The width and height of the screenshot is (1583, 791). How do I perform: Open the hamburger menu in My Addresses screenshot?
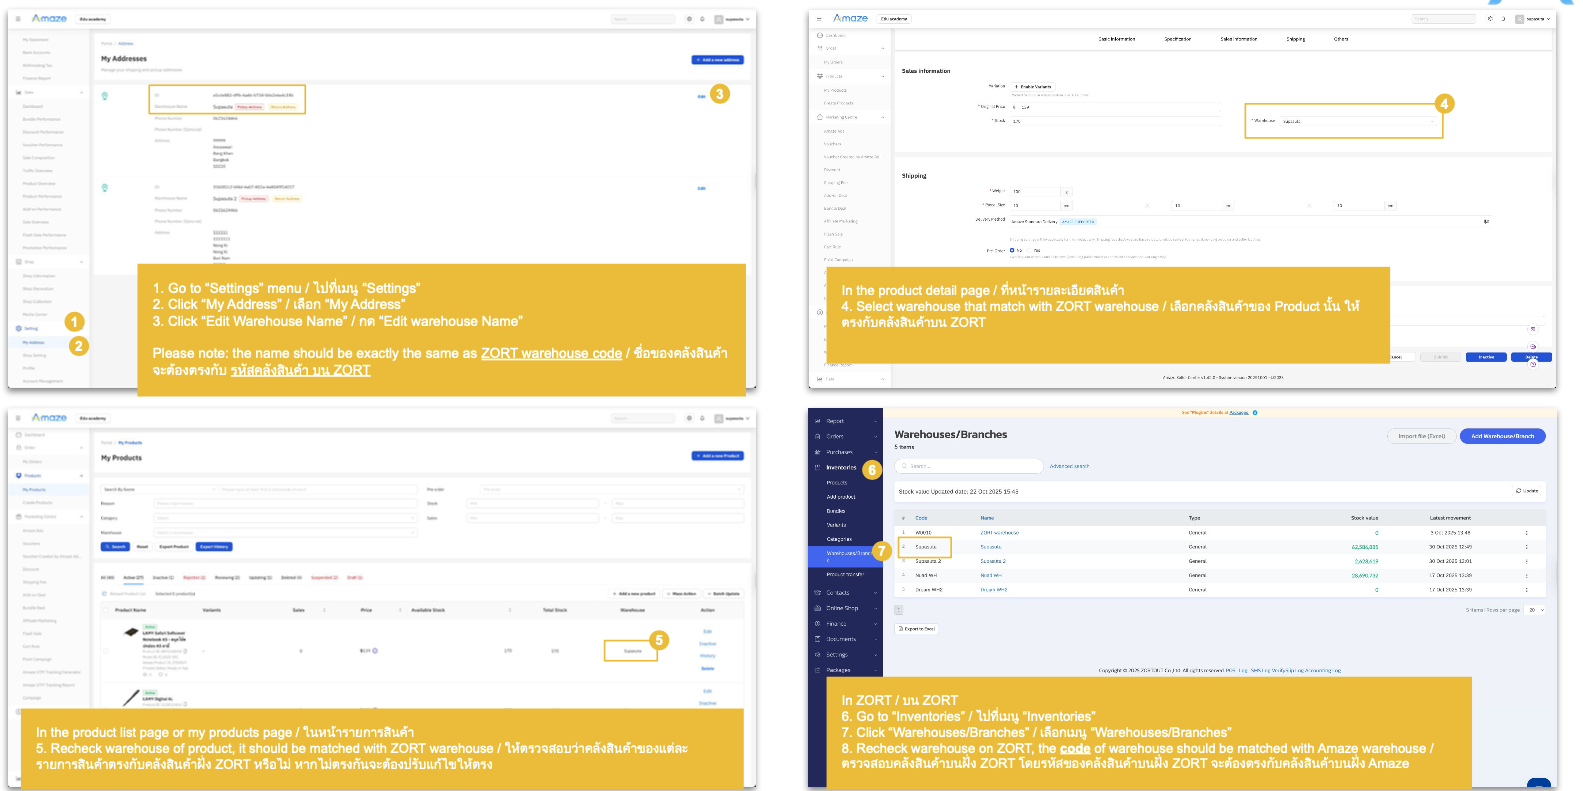18,19
